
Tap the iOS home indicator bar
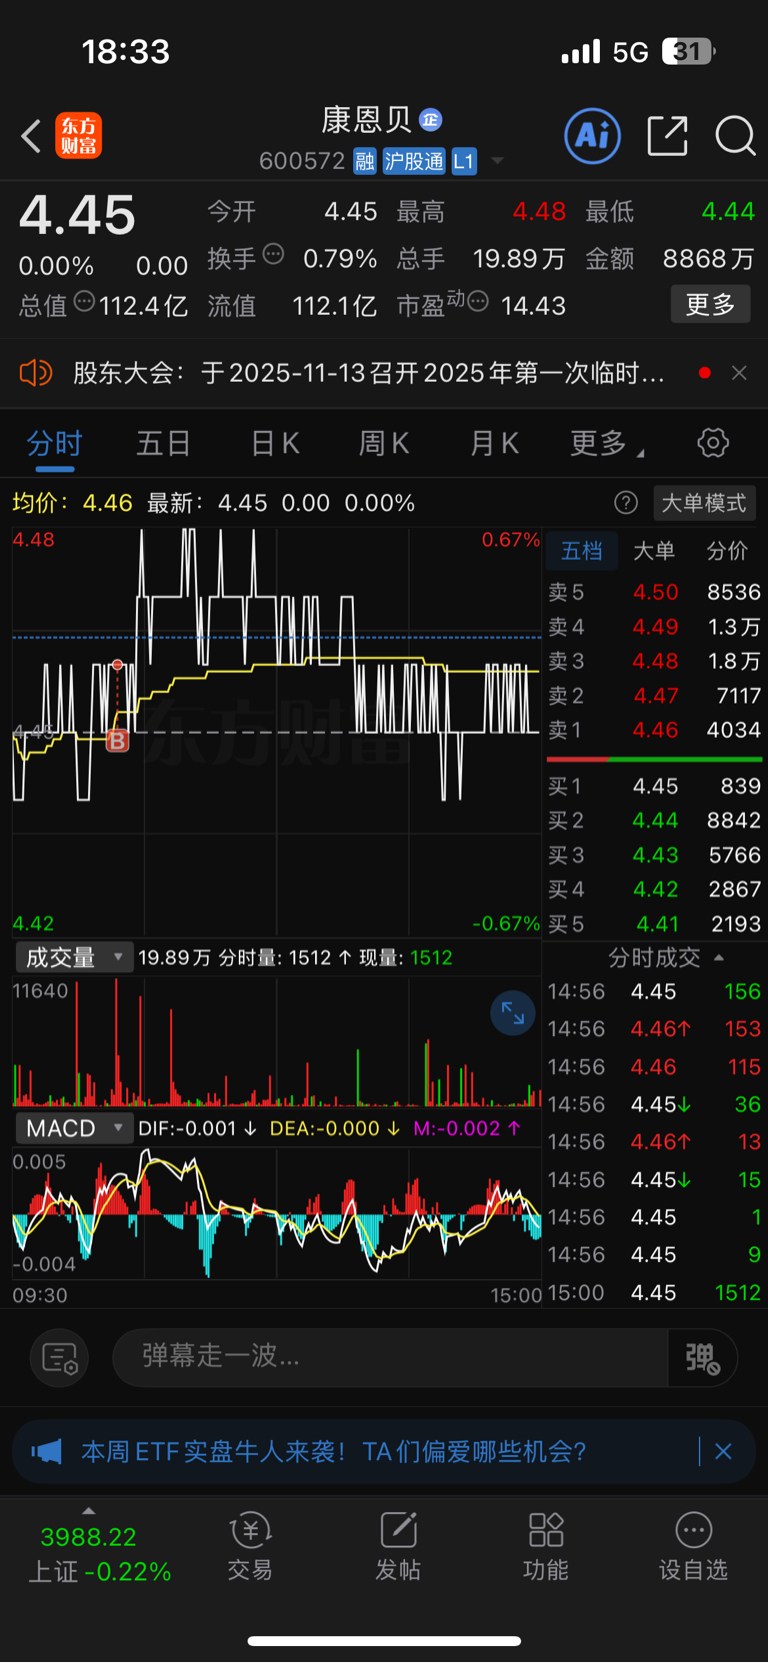[384, 1641]
